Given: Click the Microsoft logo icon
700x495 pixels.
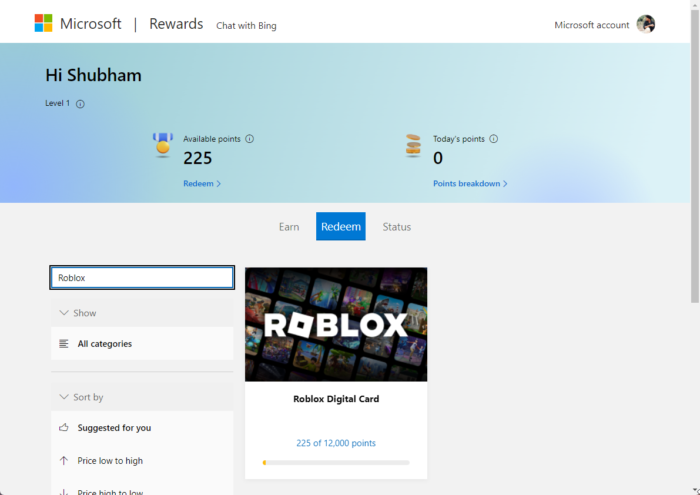Looking at the screenshot, I should (x=44, y=23).
